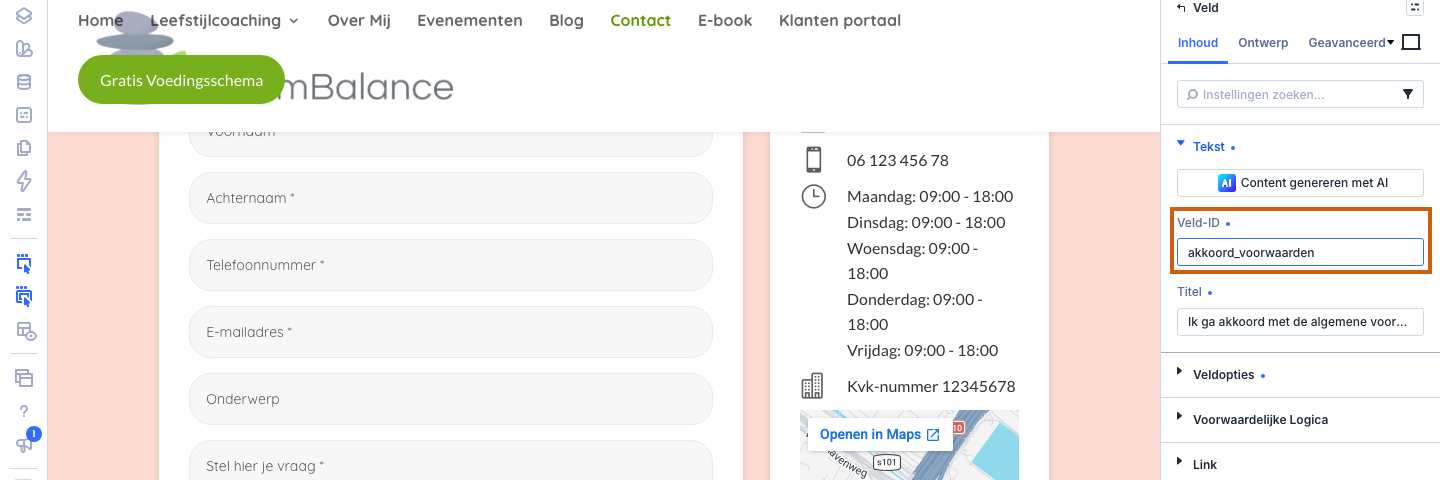The image size is (1440, 480).
Task: Click the building icon beside Kvk-nummer
Action: 812,386
